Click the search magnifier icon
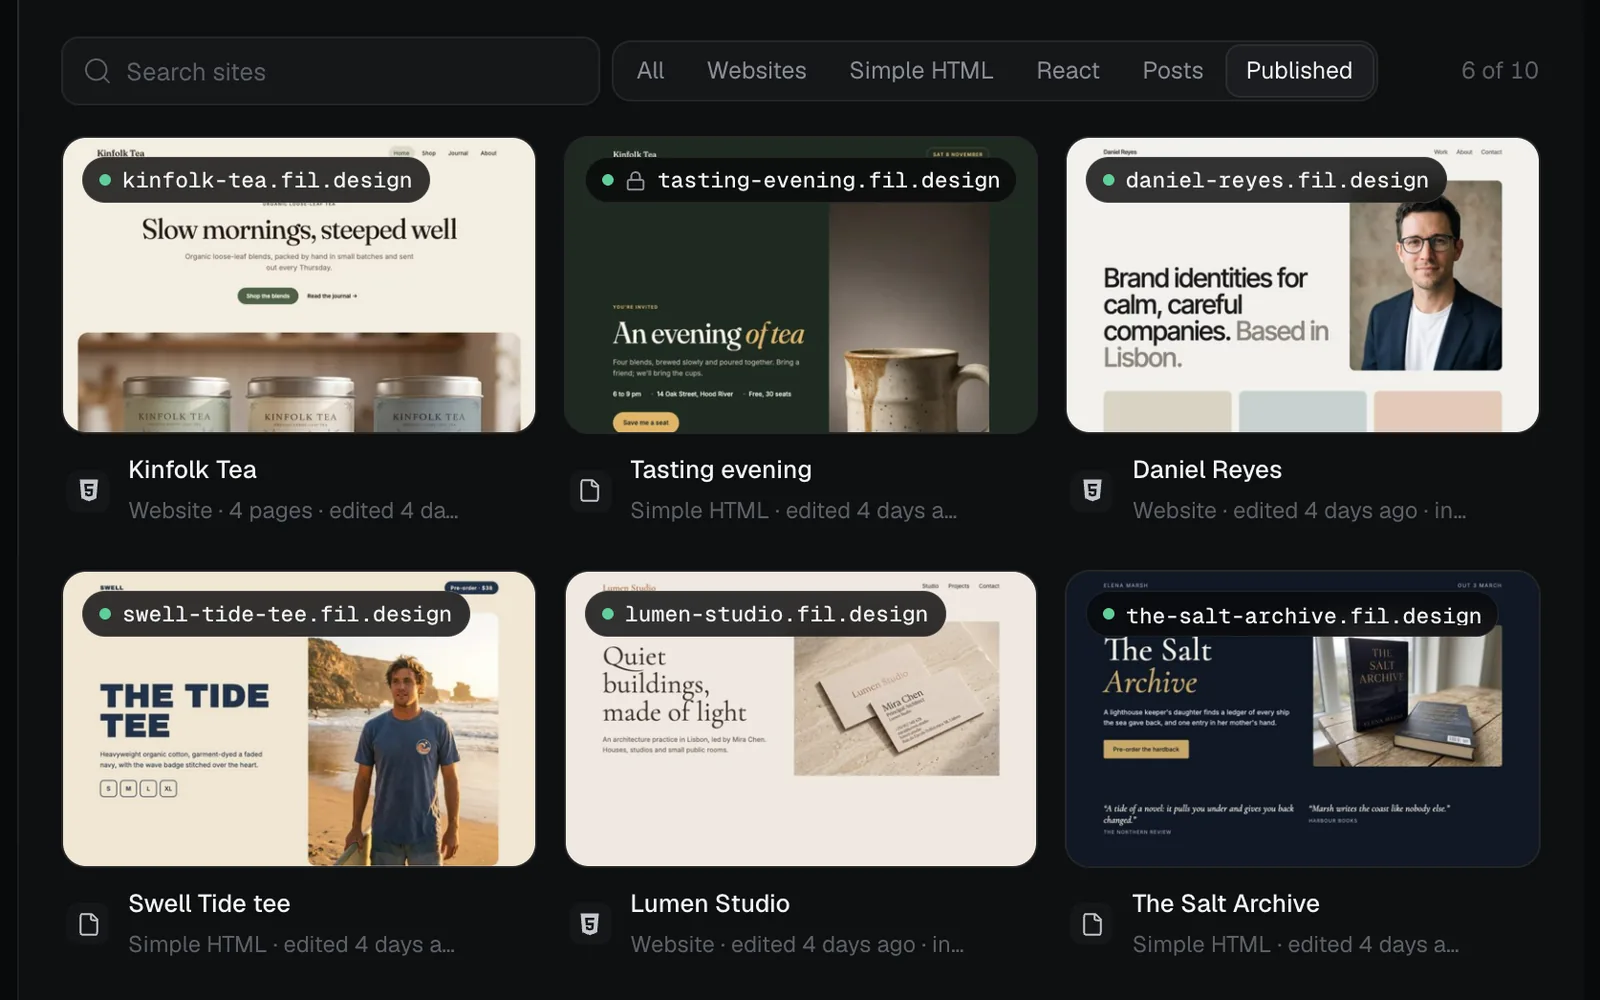 click(x=97, y=71)
